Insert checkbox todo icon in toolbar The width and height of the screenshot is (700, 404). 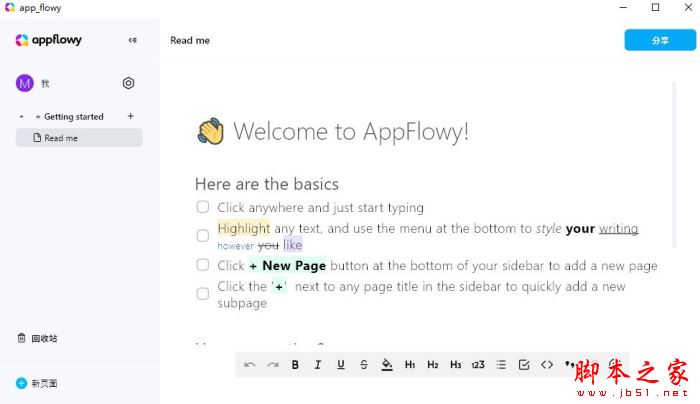(524, 365)
